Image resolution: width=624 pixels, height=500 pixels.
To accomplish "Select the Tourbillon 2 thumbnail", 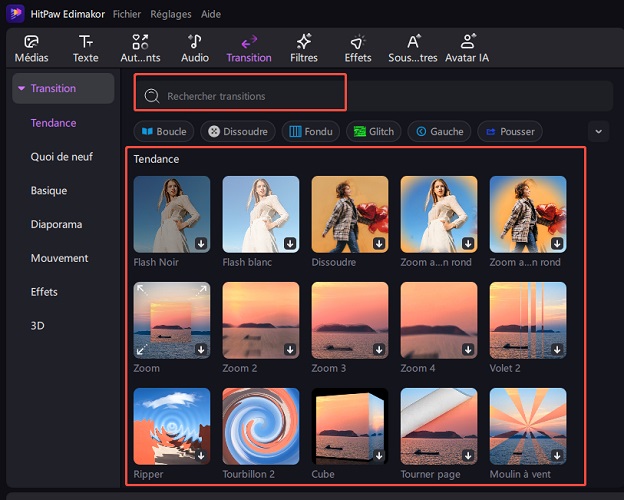I will pyautogui.click(x=261, y=426).
